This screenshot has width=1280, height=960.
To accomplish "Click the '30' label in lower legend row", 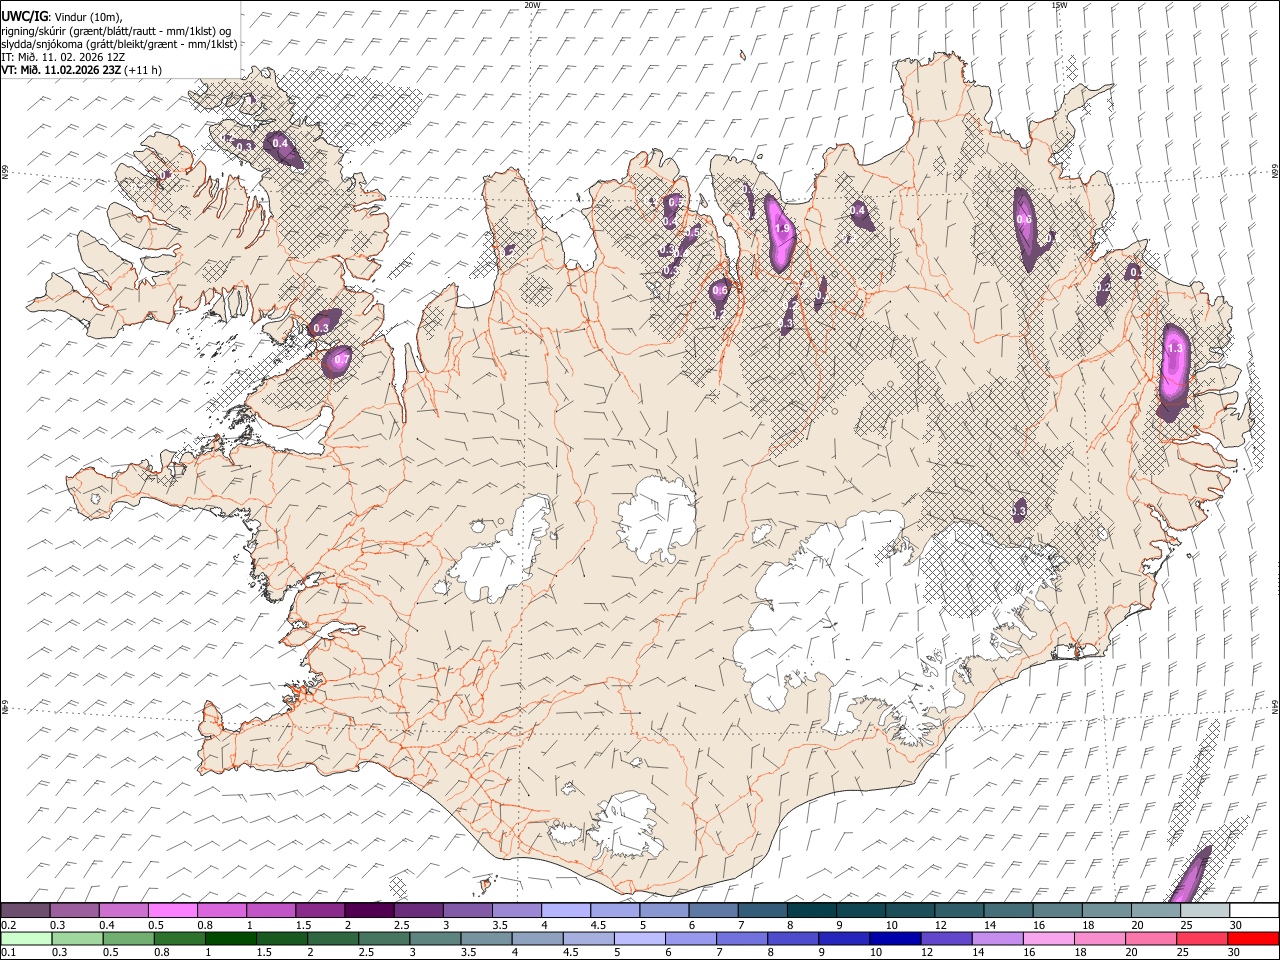I will [x=1235, y=953].
